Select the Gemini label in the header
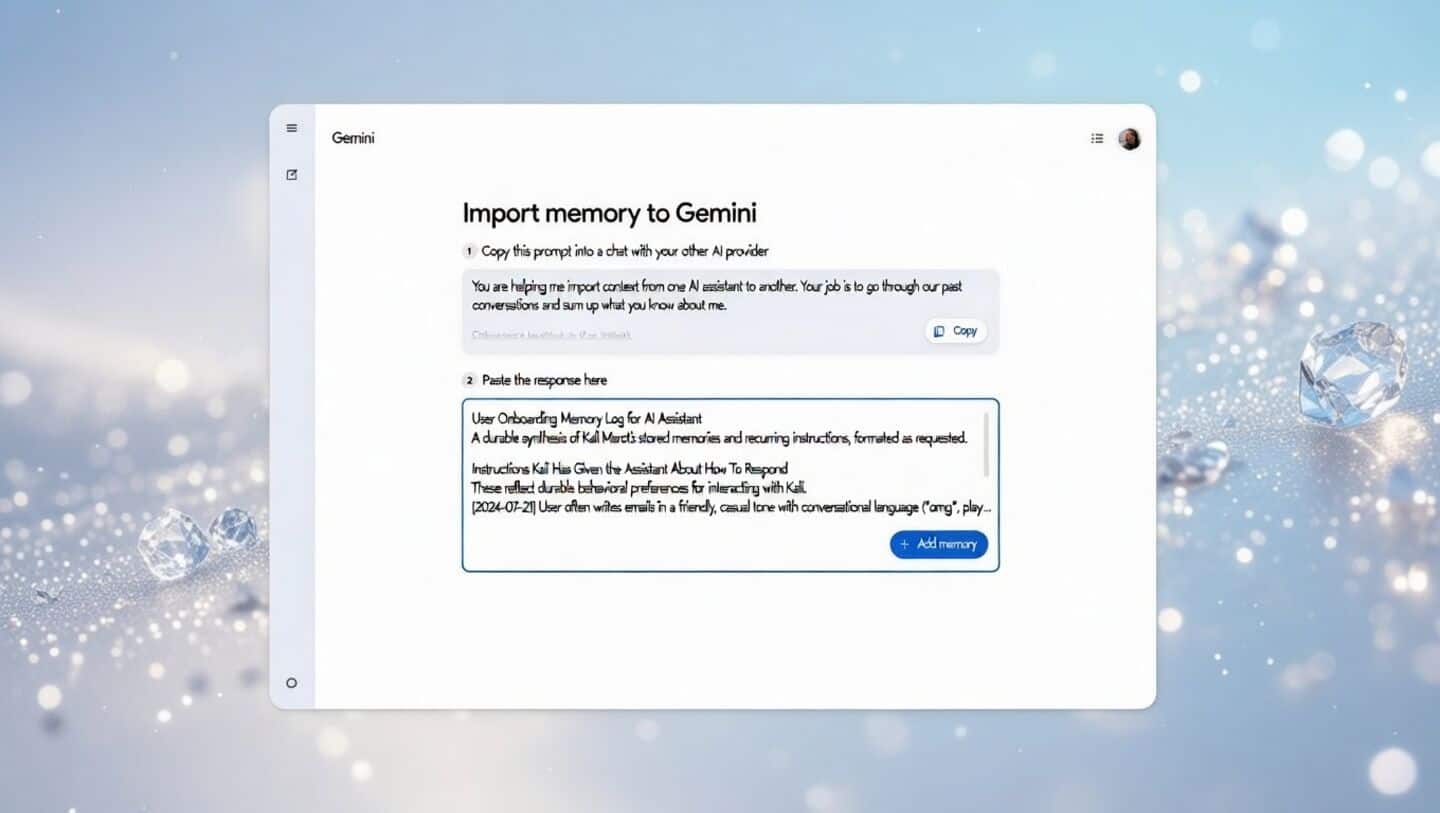This screenshot has height=813, width=1440. coord(352,138)
